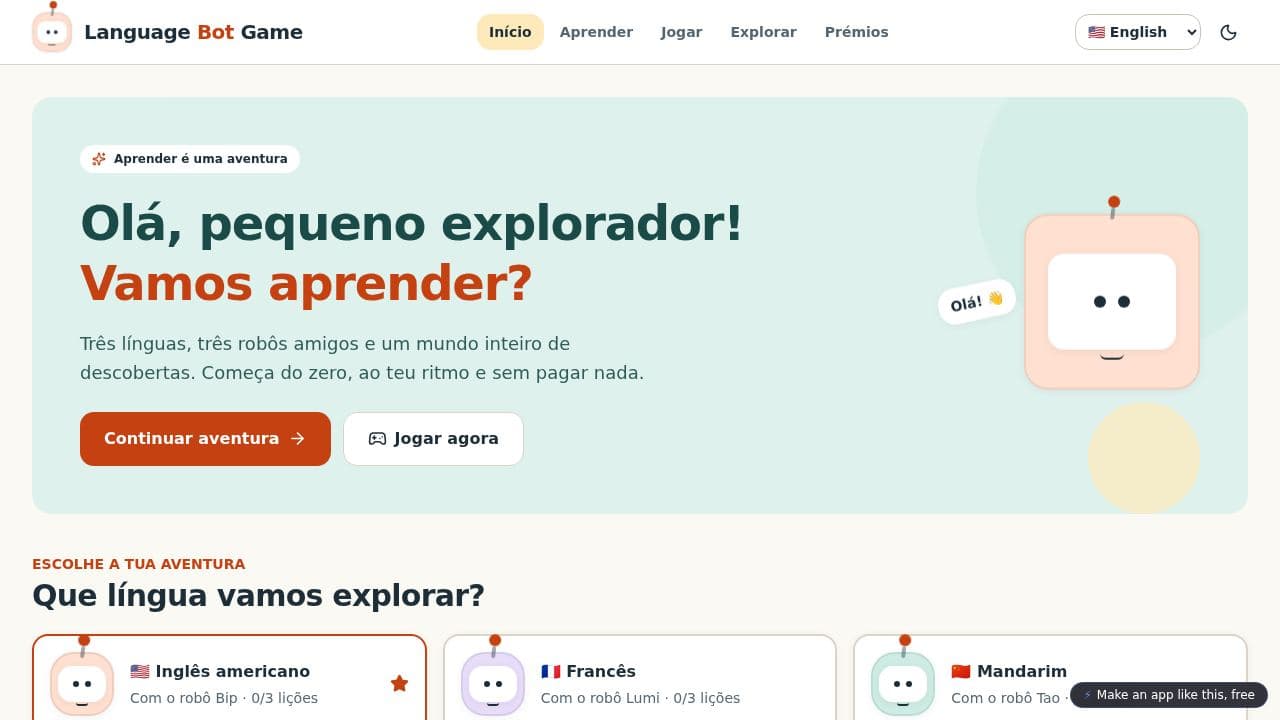Click the text Com o robô Lumi · 0/3 lições

coord(640,698)
